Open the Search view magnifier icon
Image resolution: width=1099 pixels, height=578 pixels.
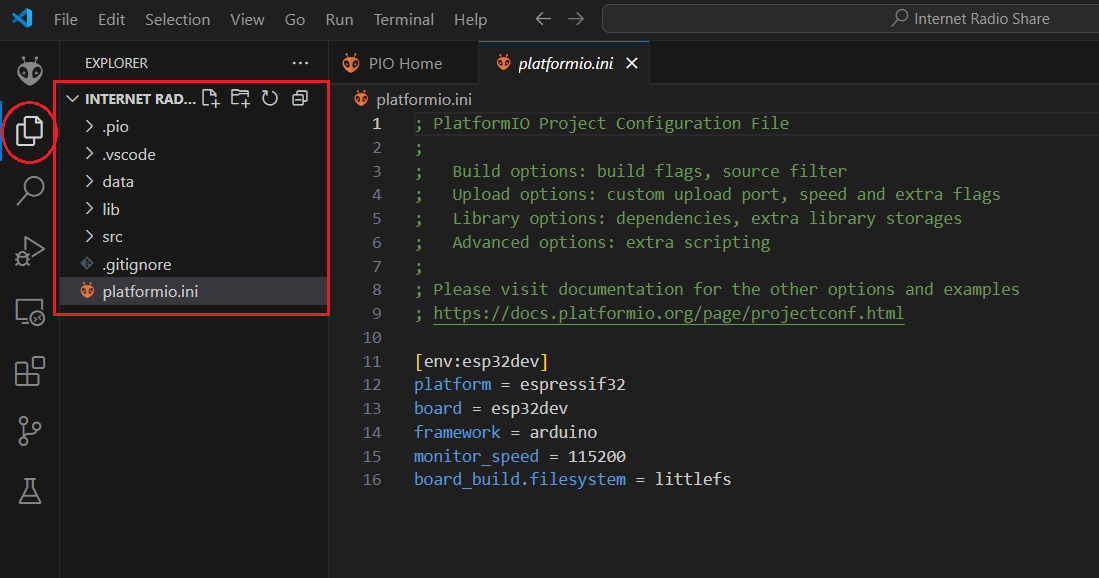coord(29,191)
